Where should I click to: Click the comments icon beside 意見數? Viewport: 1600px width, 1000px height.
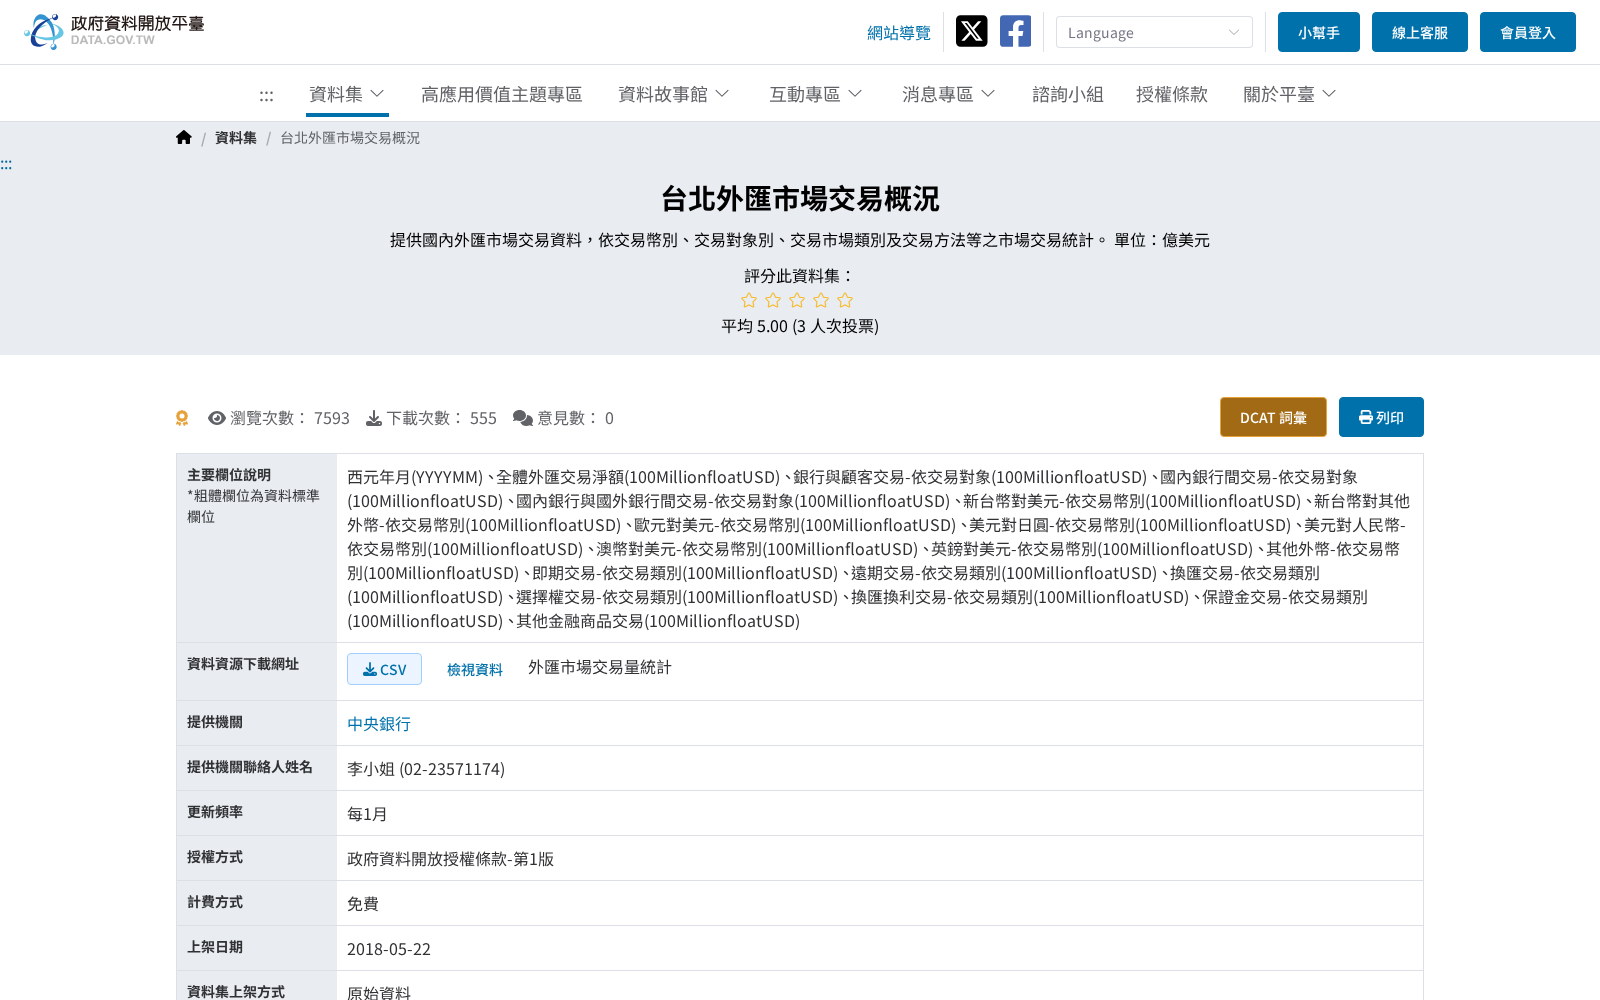[x=523, y=418]
